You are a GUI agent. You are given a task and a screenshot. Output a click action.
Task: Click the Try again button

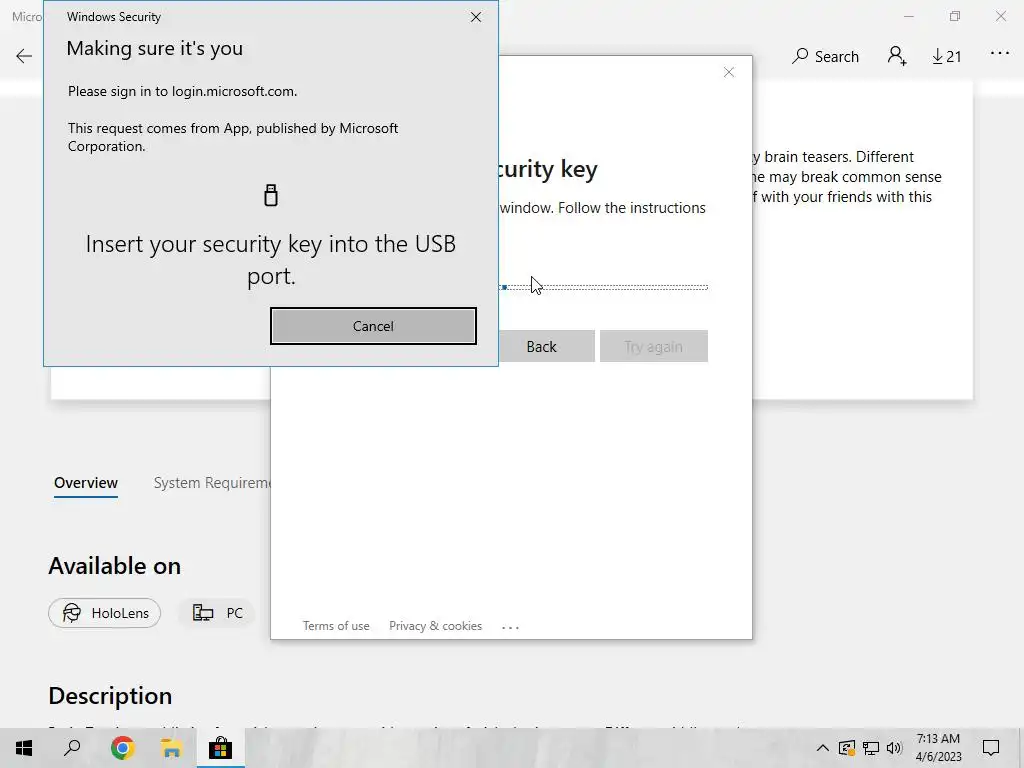(654, 346)
